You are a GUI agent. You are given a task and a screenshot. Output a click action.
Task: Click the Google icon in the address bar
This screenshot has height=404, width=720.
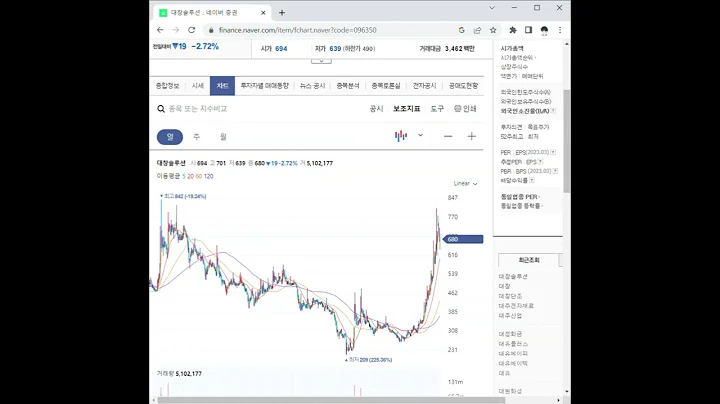click(x=461, y=30)
